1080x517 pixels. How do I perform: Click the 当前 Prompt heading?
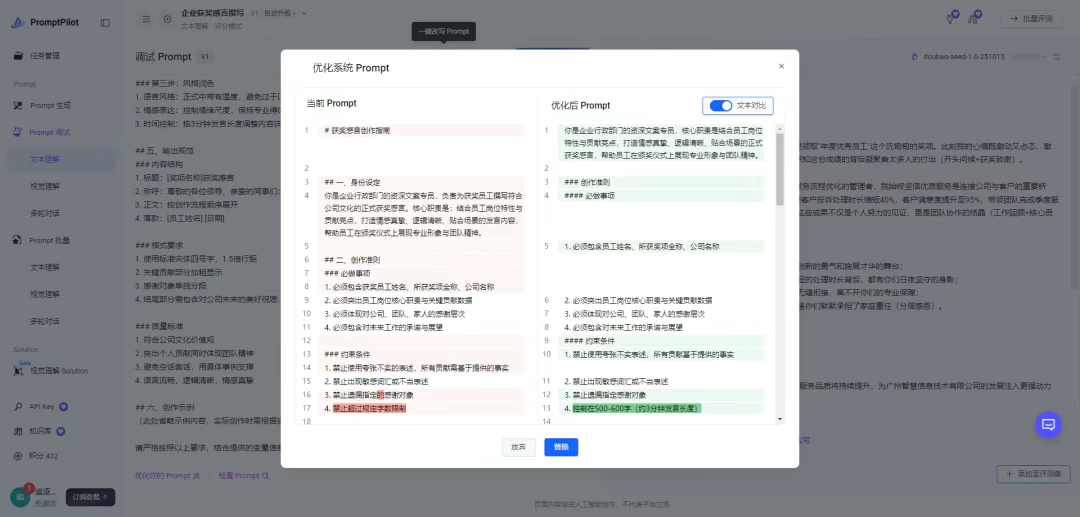click(331, 103)
